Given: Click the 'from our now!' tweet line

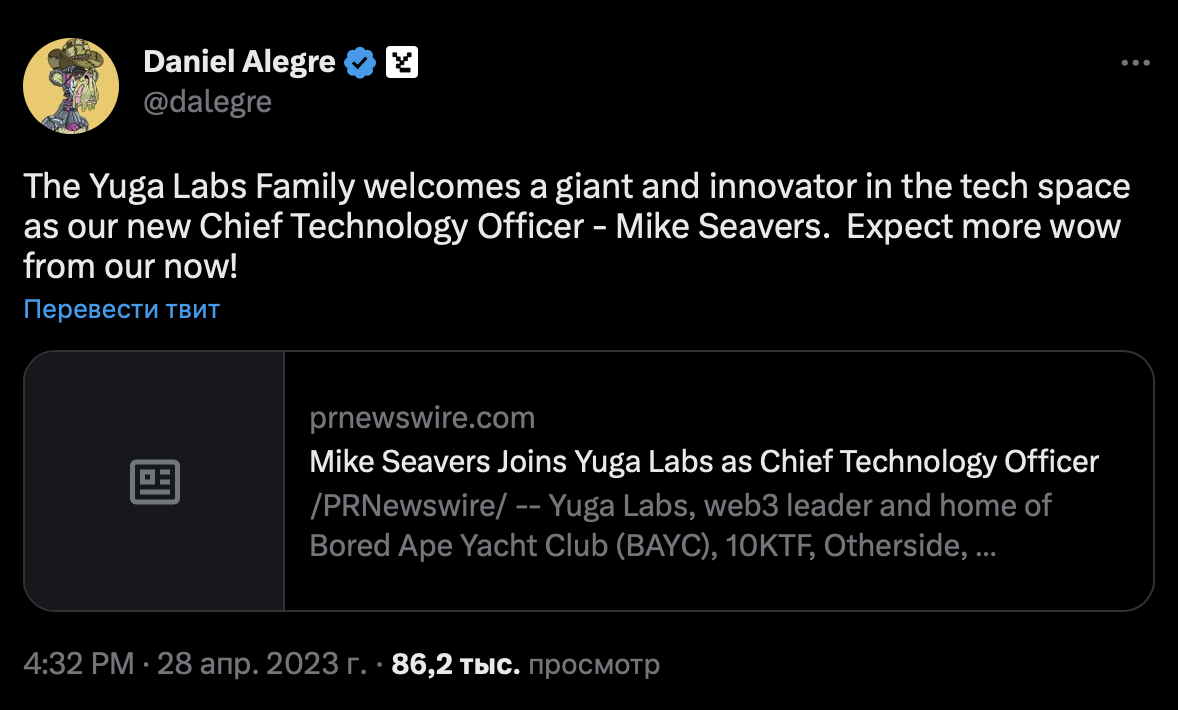Looking at the screenshot, I should pos(131,267).
